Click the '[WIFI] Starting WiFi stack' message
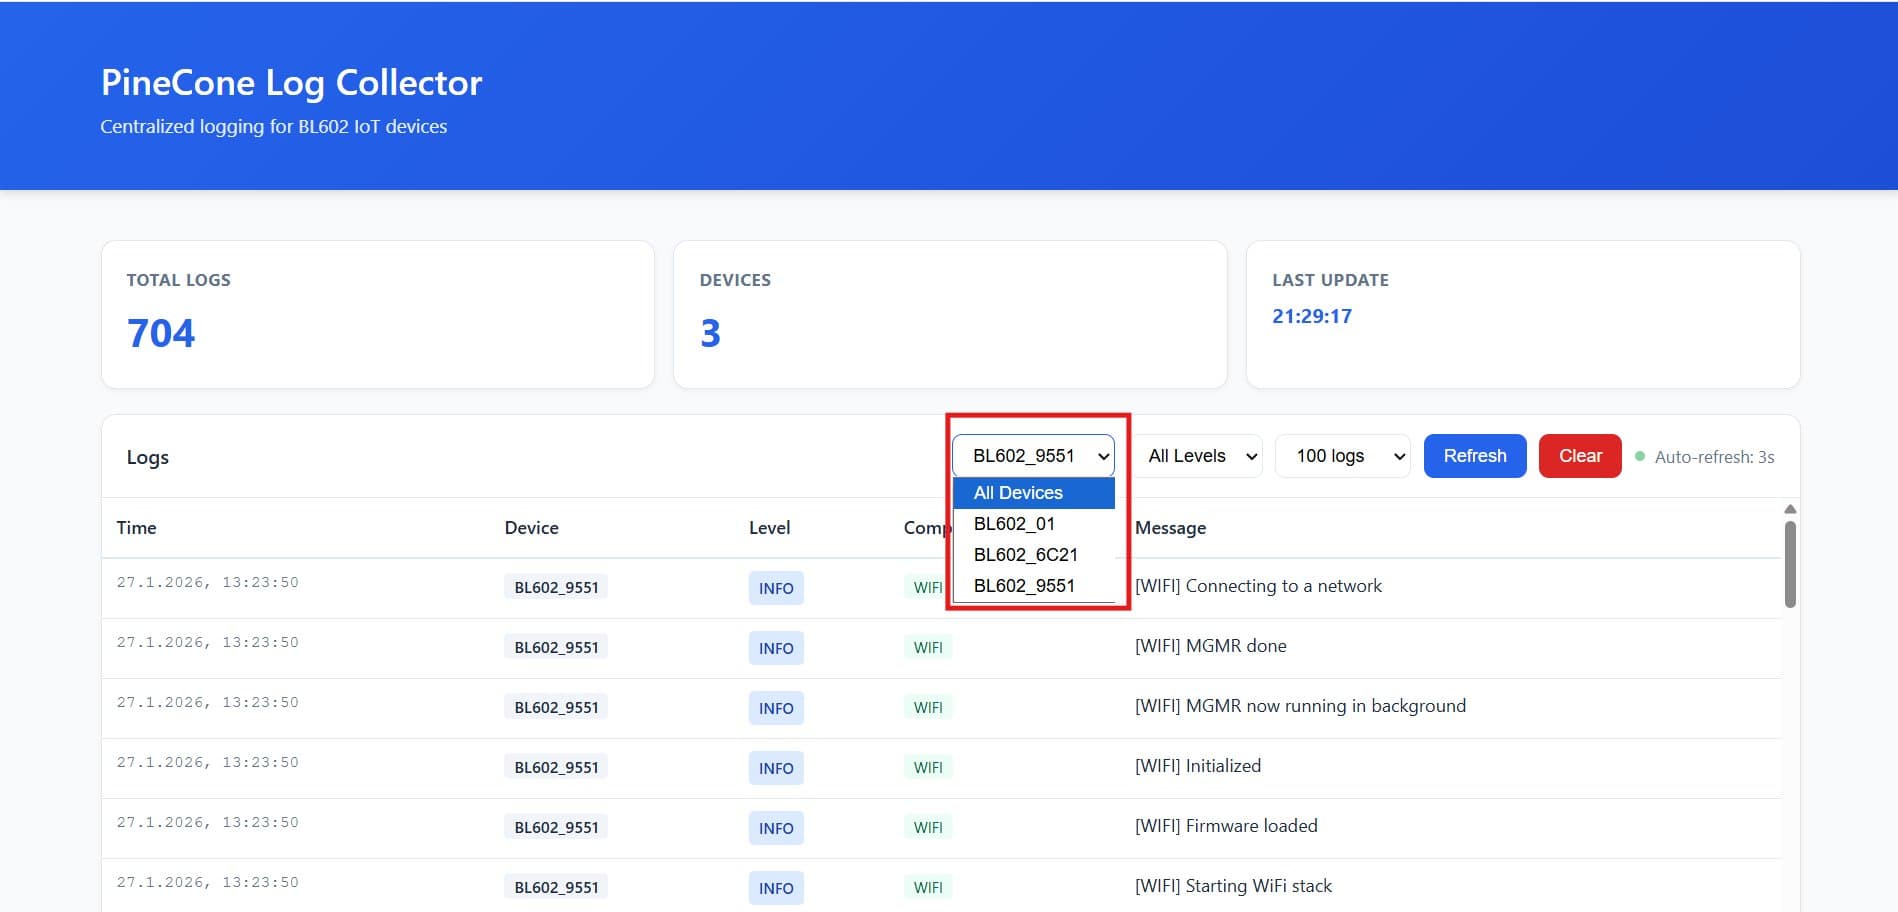The height and width of the screenshot is (912, 1898). (1233, 886)
